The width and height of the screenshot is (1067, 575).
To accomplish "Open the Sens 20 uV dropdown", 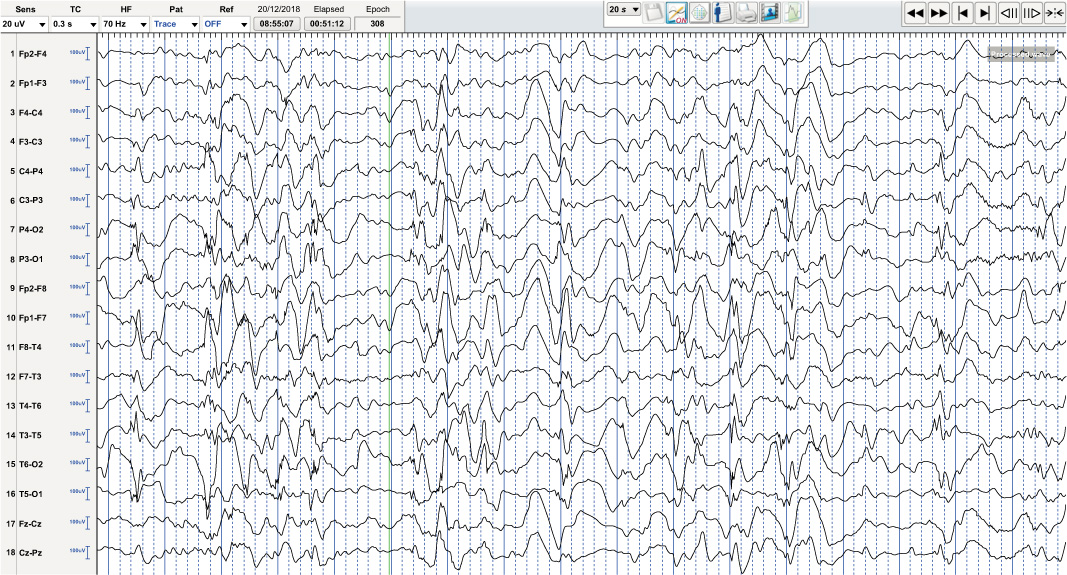I will coord(24,24).
